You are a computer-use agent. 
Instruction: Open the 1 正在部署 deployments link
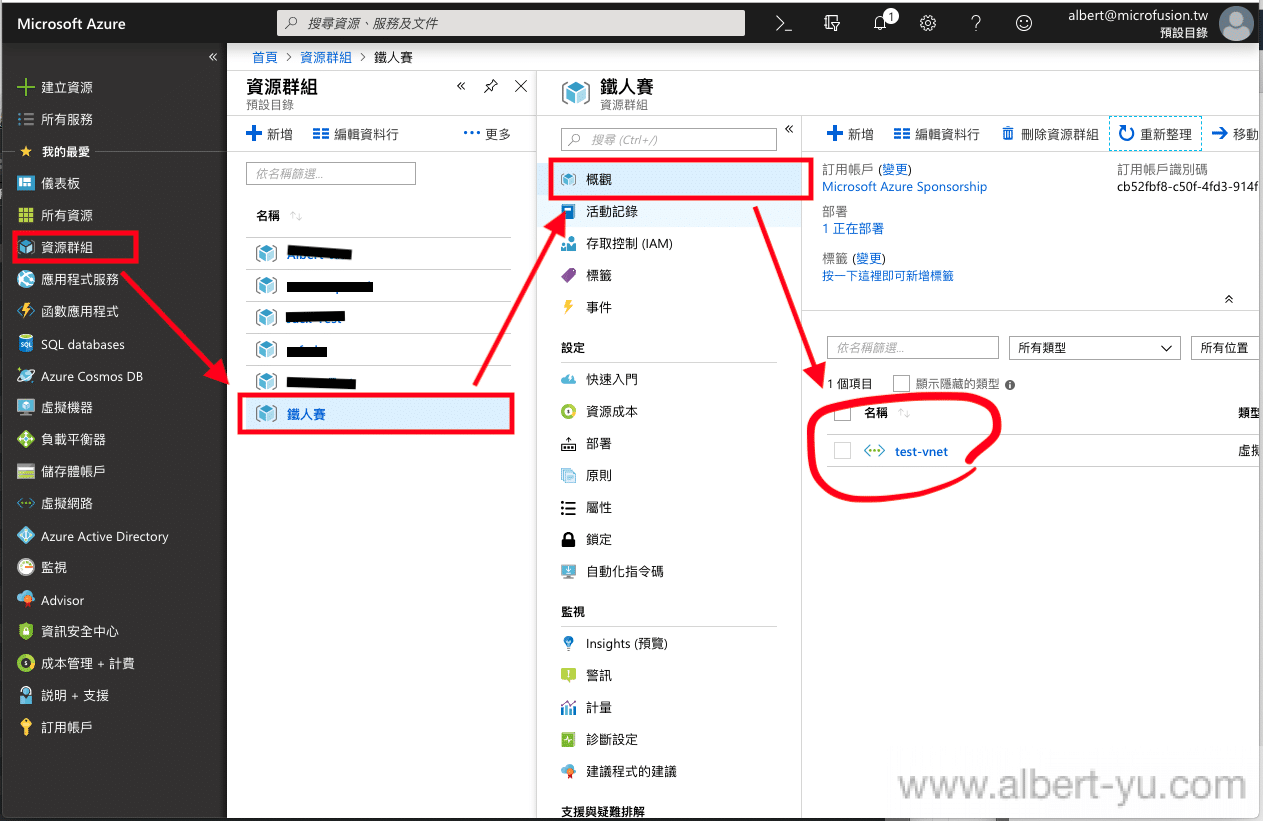click(x=853, y=229)
